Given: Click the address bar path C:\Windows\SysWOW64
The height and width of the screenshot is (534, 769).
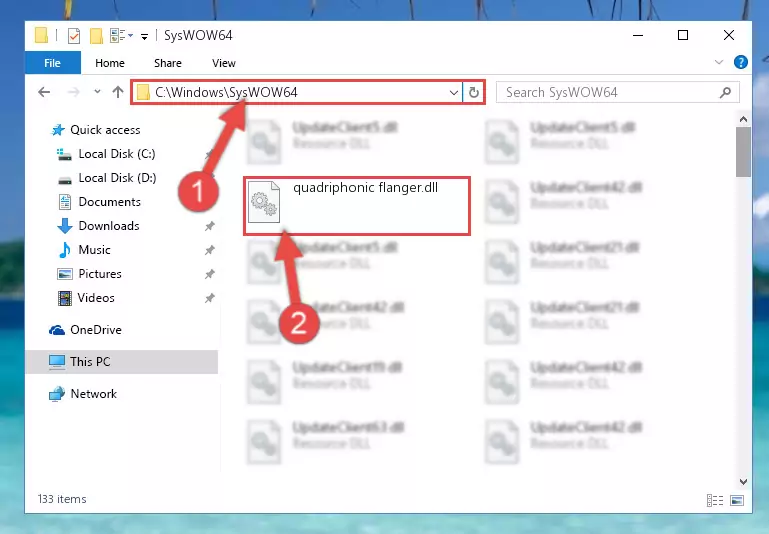Looking at the screenshot, I should [226, 92].
